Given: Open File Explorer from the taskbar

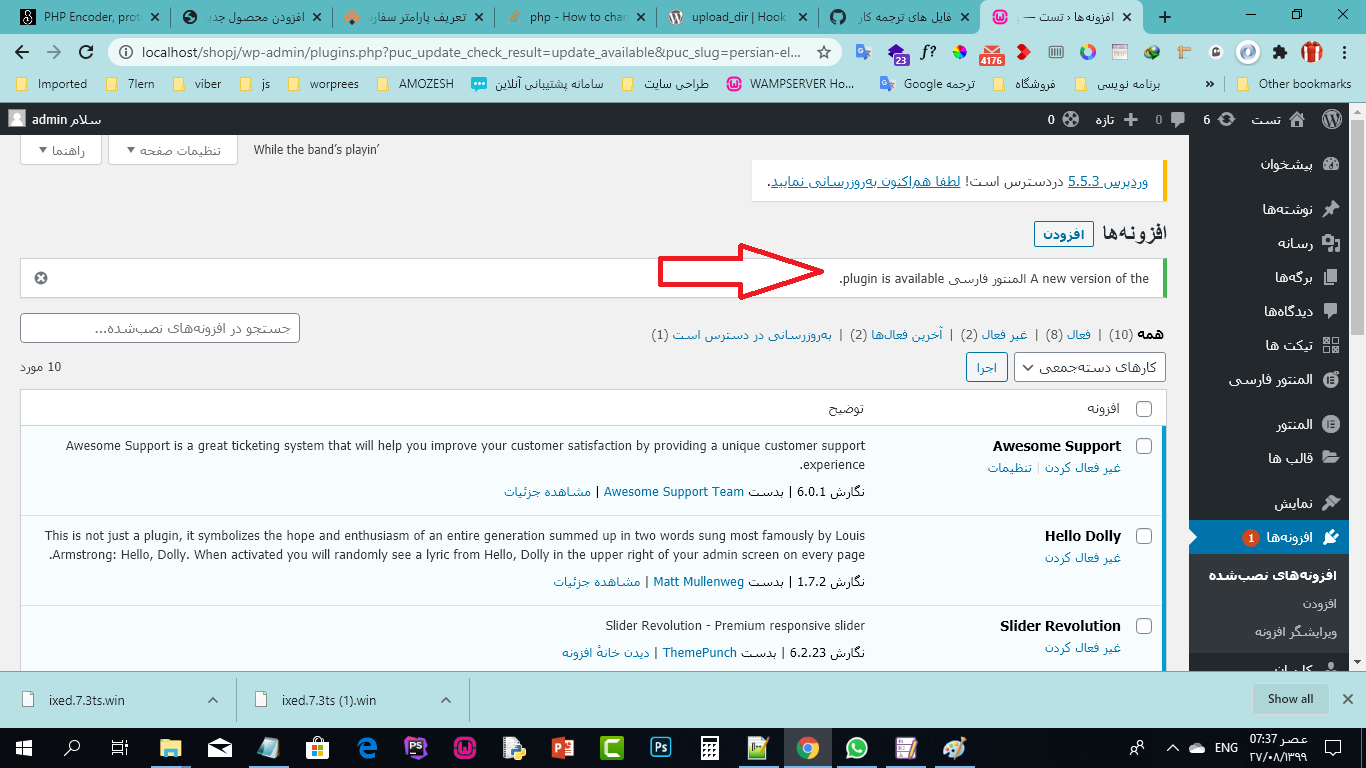Looking at the screenshot, I should [171, 747].
